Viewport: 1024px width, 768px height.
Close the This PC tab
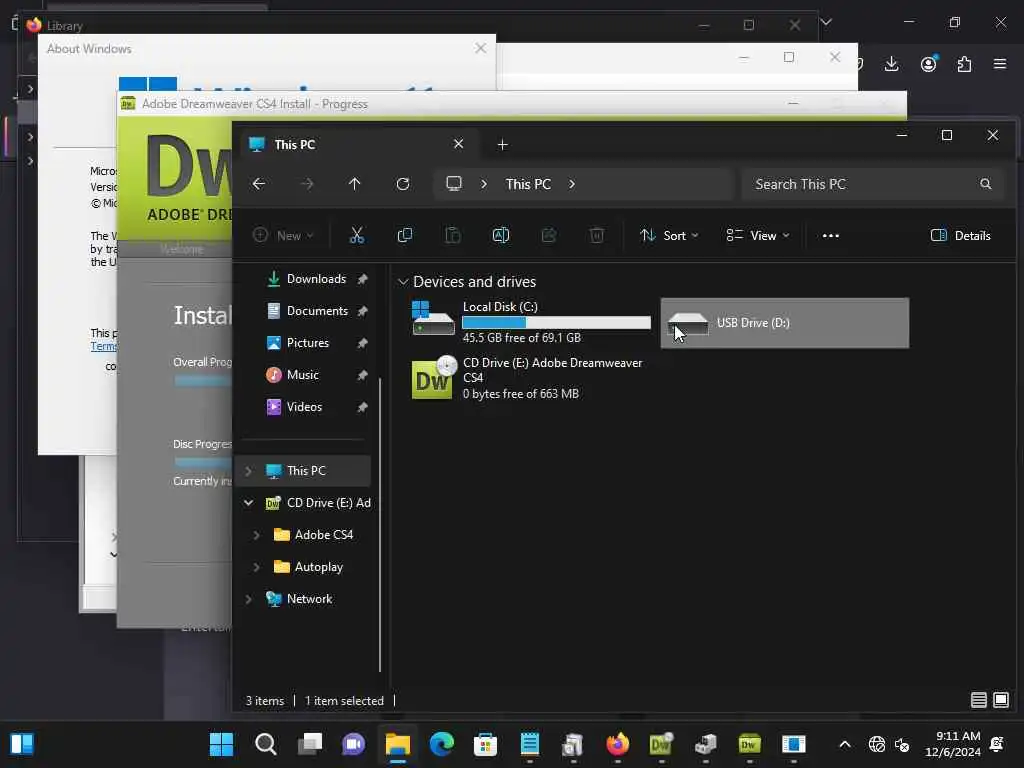click(x=458, y=144)
